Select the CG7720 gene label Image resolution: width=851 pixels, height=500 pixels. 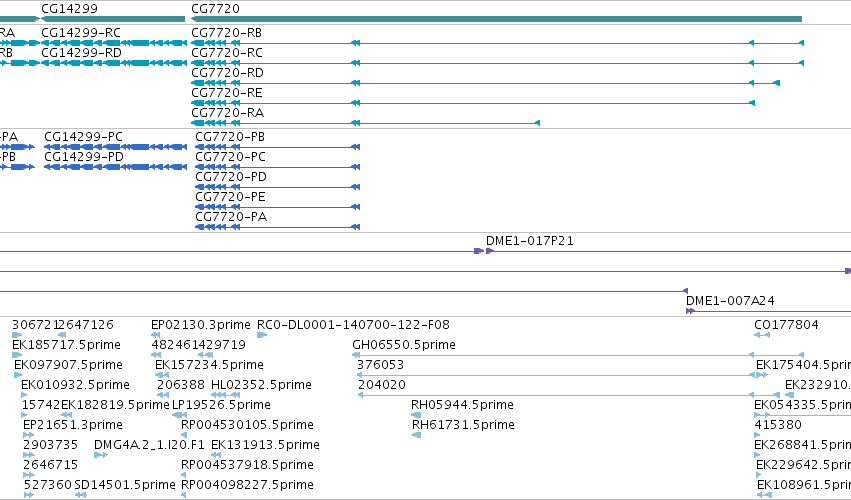coord(215,9)
